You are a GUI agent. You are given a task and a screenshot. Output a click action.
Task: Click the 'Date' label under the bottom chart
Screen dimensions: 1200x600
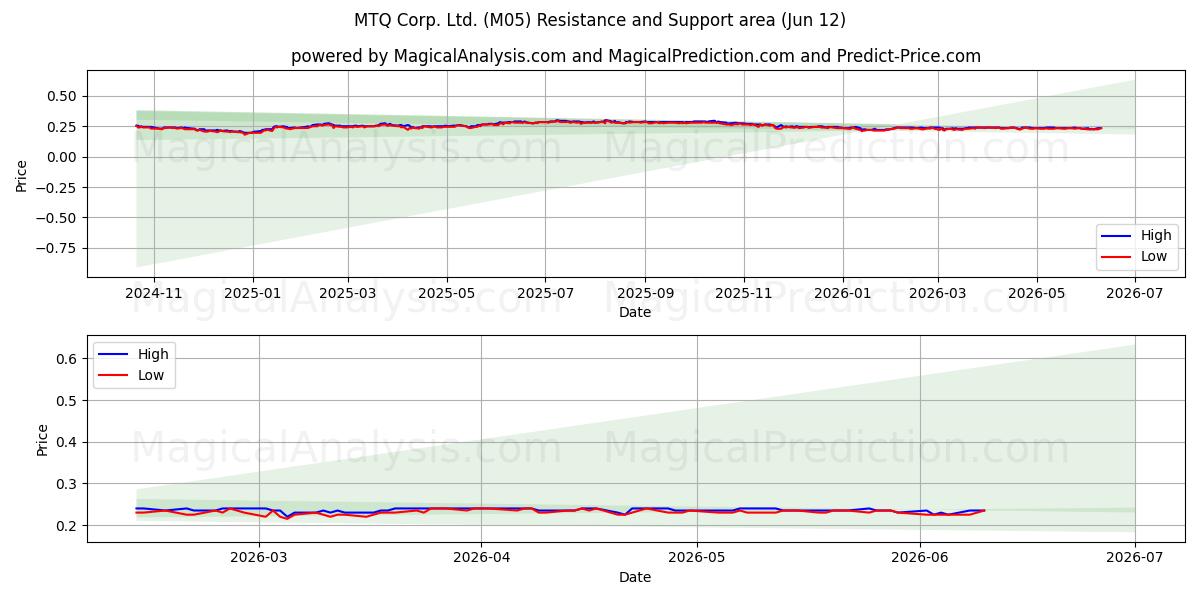click(x=635, y=577)
